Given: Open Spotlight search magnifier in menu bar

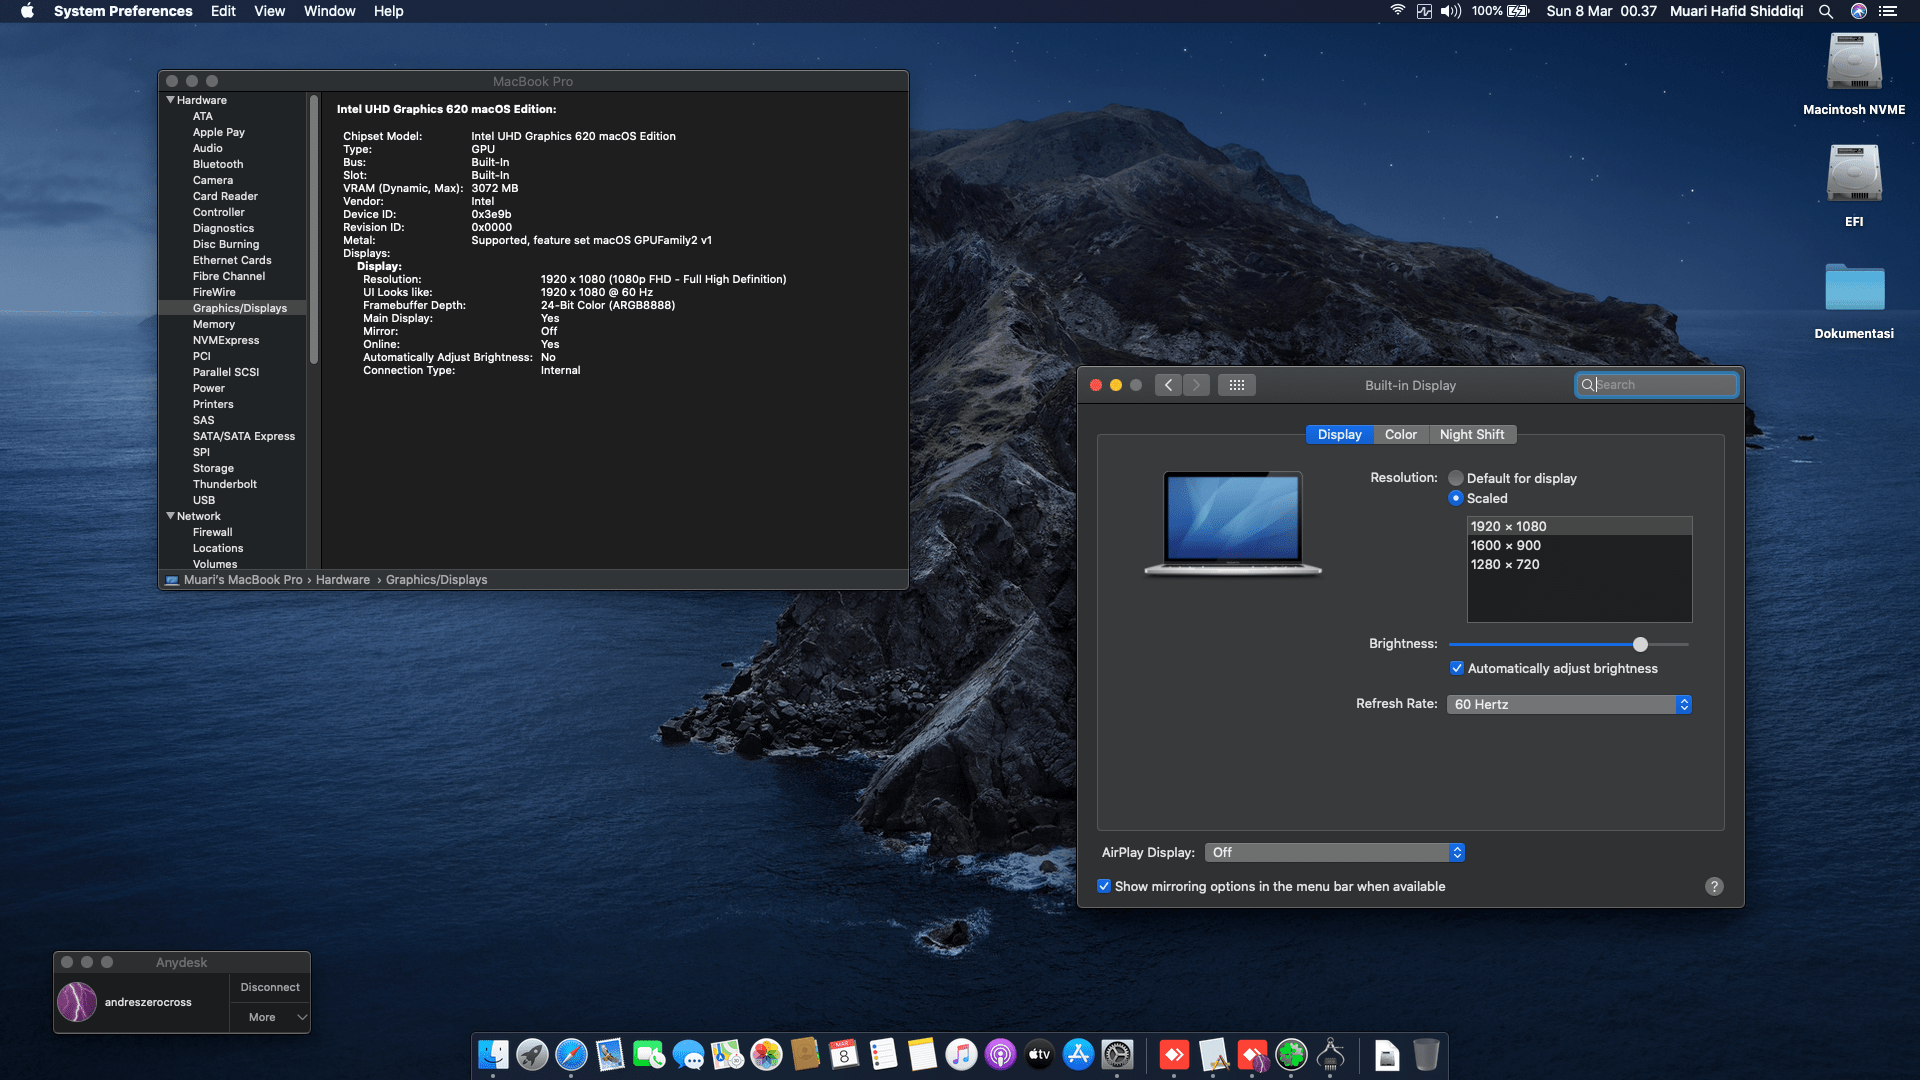Looking at the screenshot, I should 1826,11.
